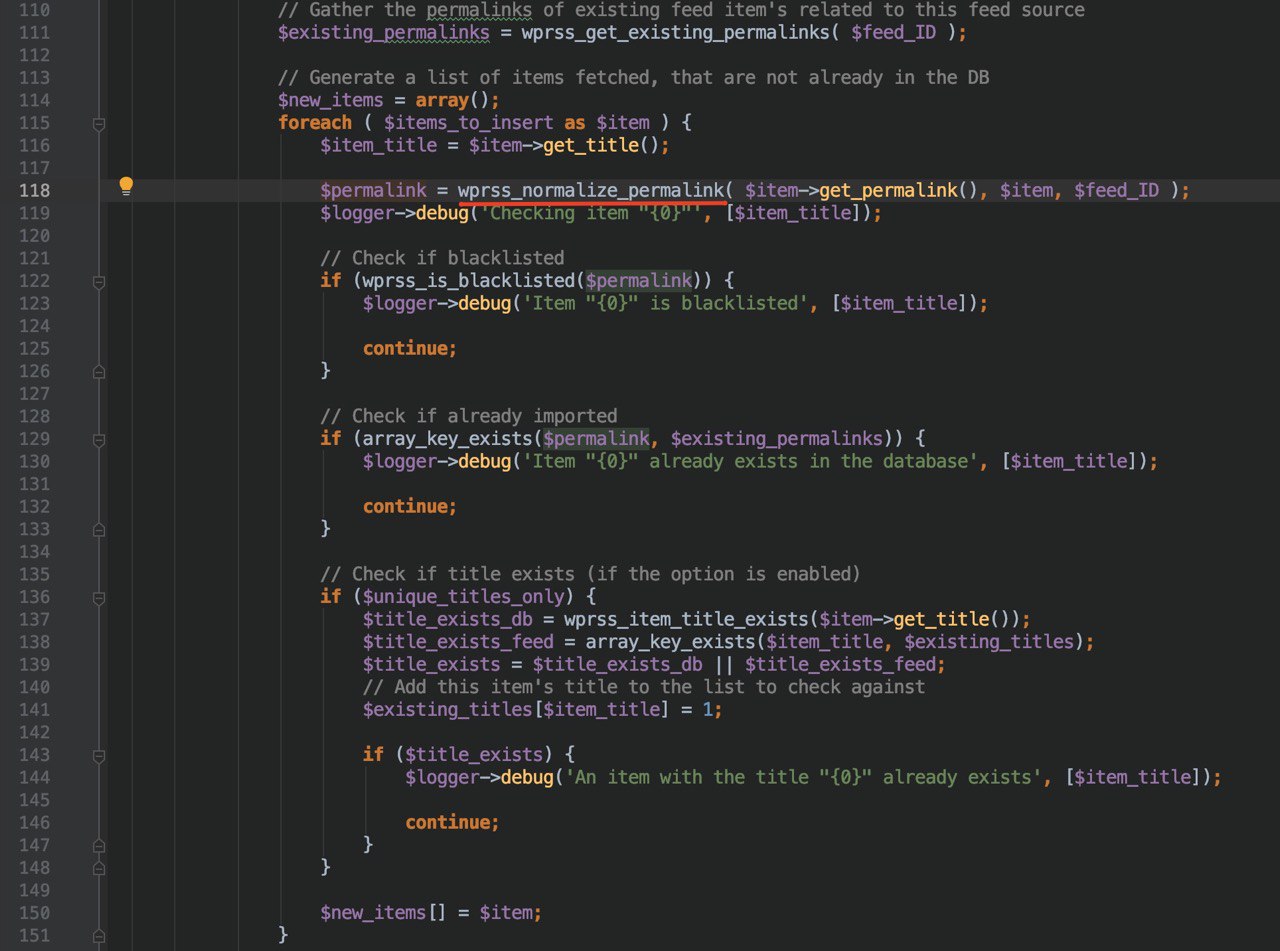Click $feed_ID argument on line 111
1280x951 pixels.
(892, 32)
